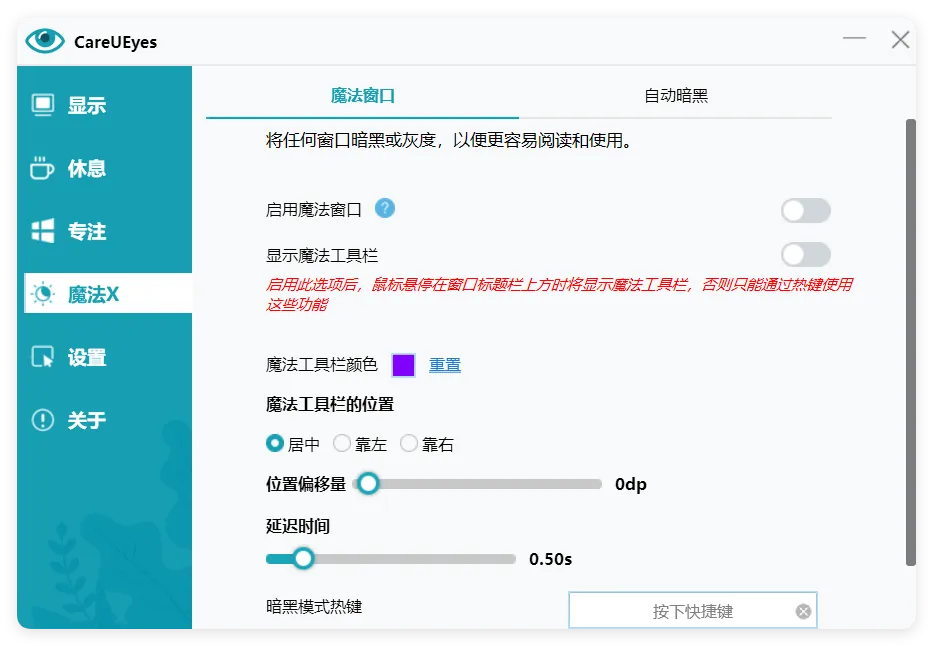Click the 魔法工具栏的位置 heading

coord(330,404)
